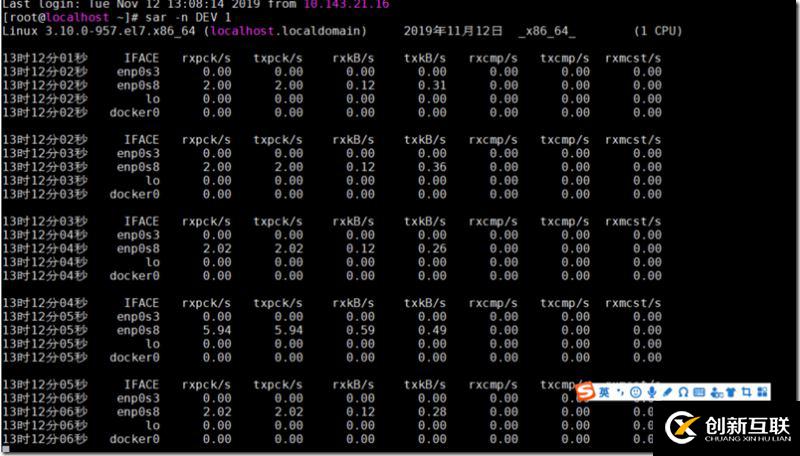Click the '(1 CPU)' text
This screenshot has width=800, height=456.
click(658, 31)
